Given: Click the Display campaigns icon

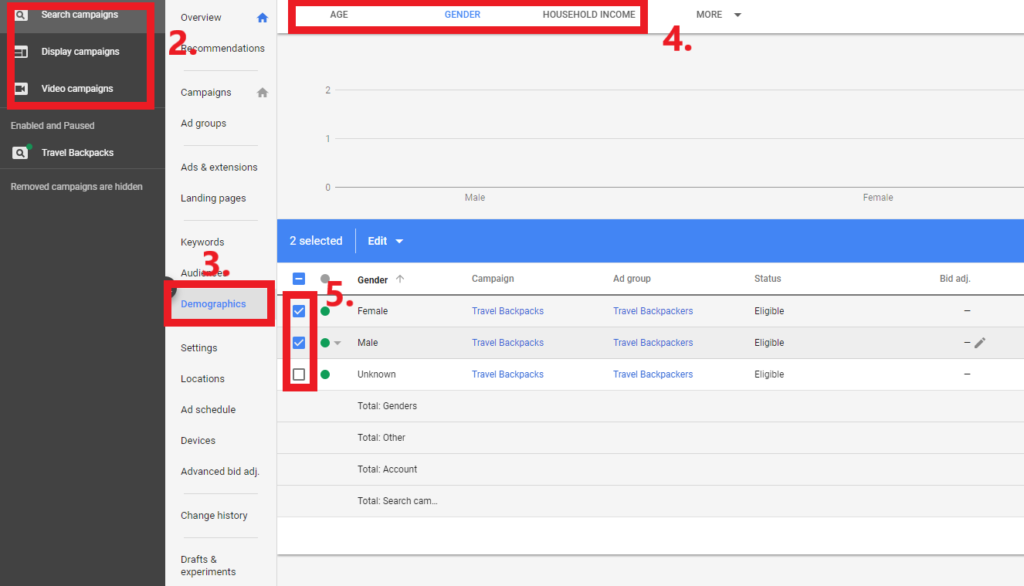Looking at the screenshot, I should 21,52.
